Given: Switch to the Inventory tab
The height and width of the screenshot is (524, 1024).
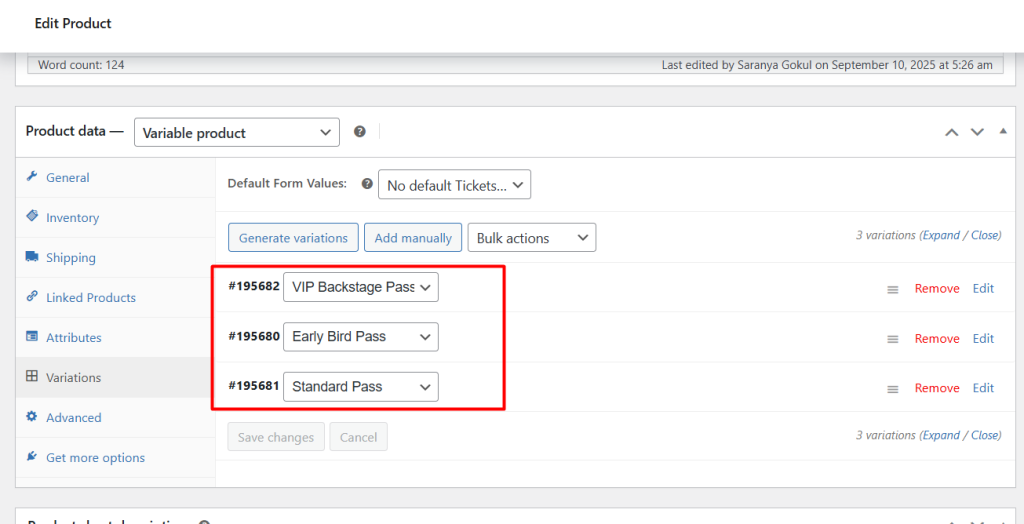Looking at the screenshot, I should coord(72,218).
